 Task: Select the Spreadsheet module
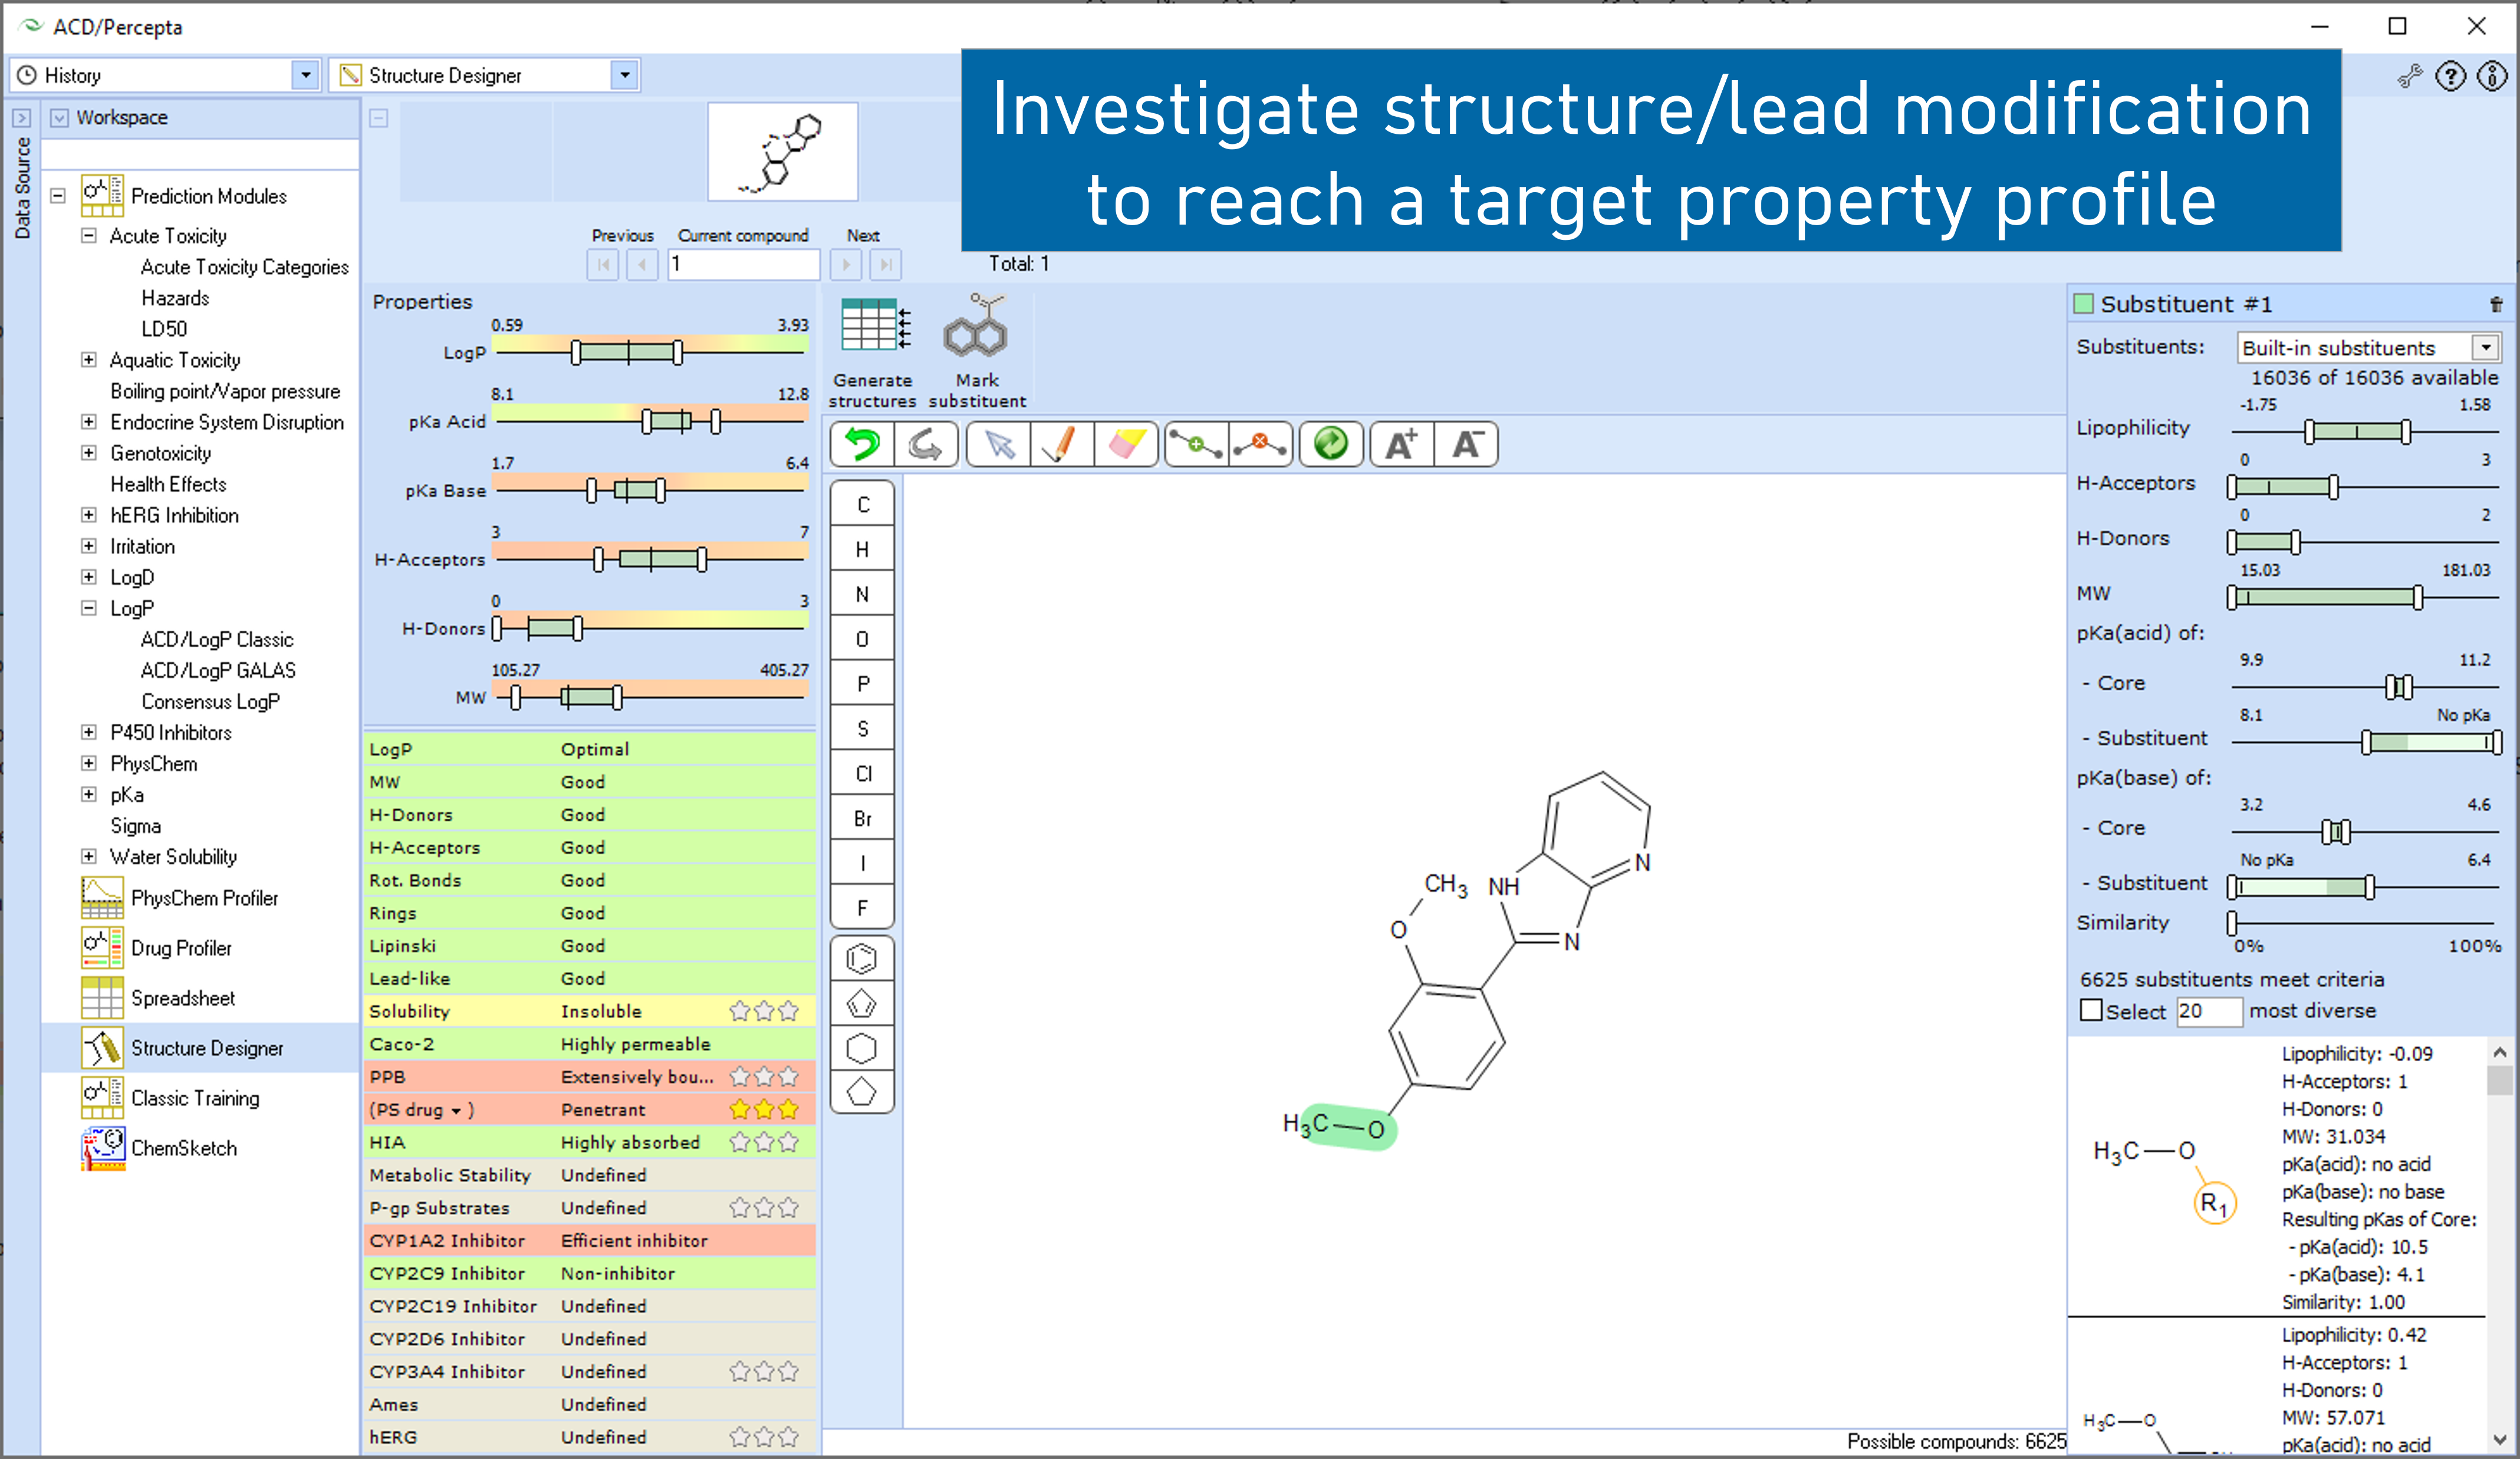pos(182,998)
